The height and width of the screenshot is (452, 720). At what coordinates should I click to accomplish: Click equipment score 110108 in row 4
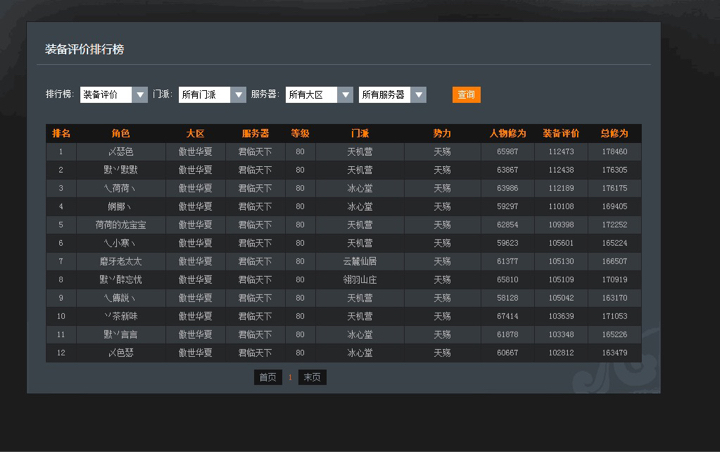click(561, 207)
